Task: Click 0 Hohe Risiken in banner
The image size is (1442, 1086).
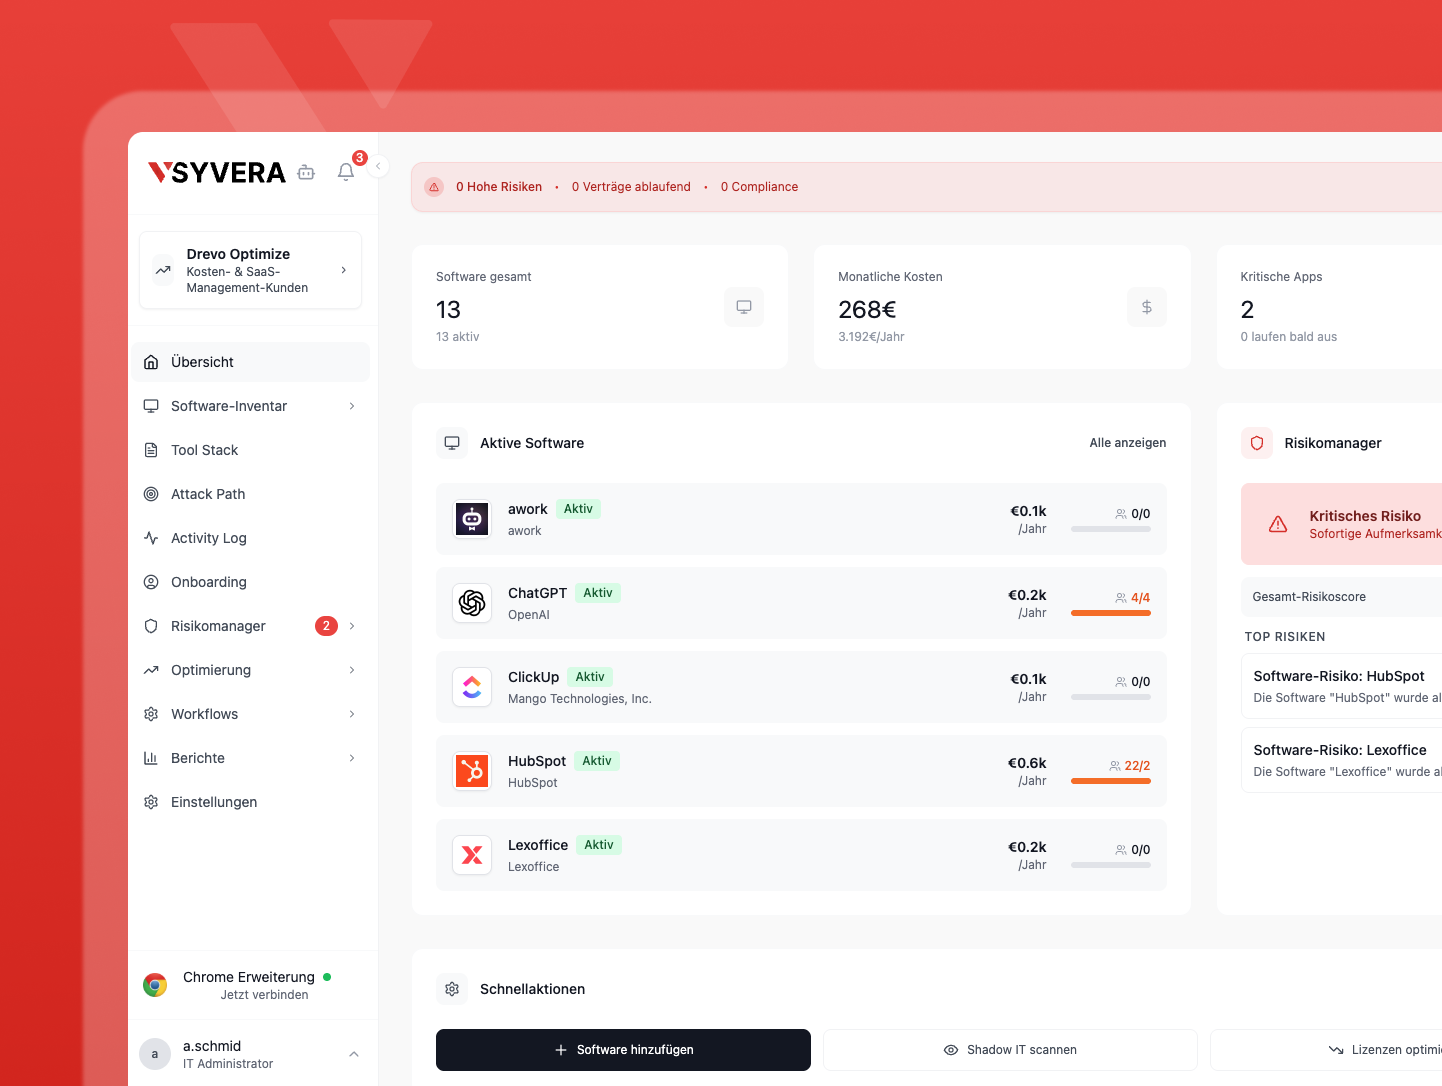Action: click(x=499, y=187)
